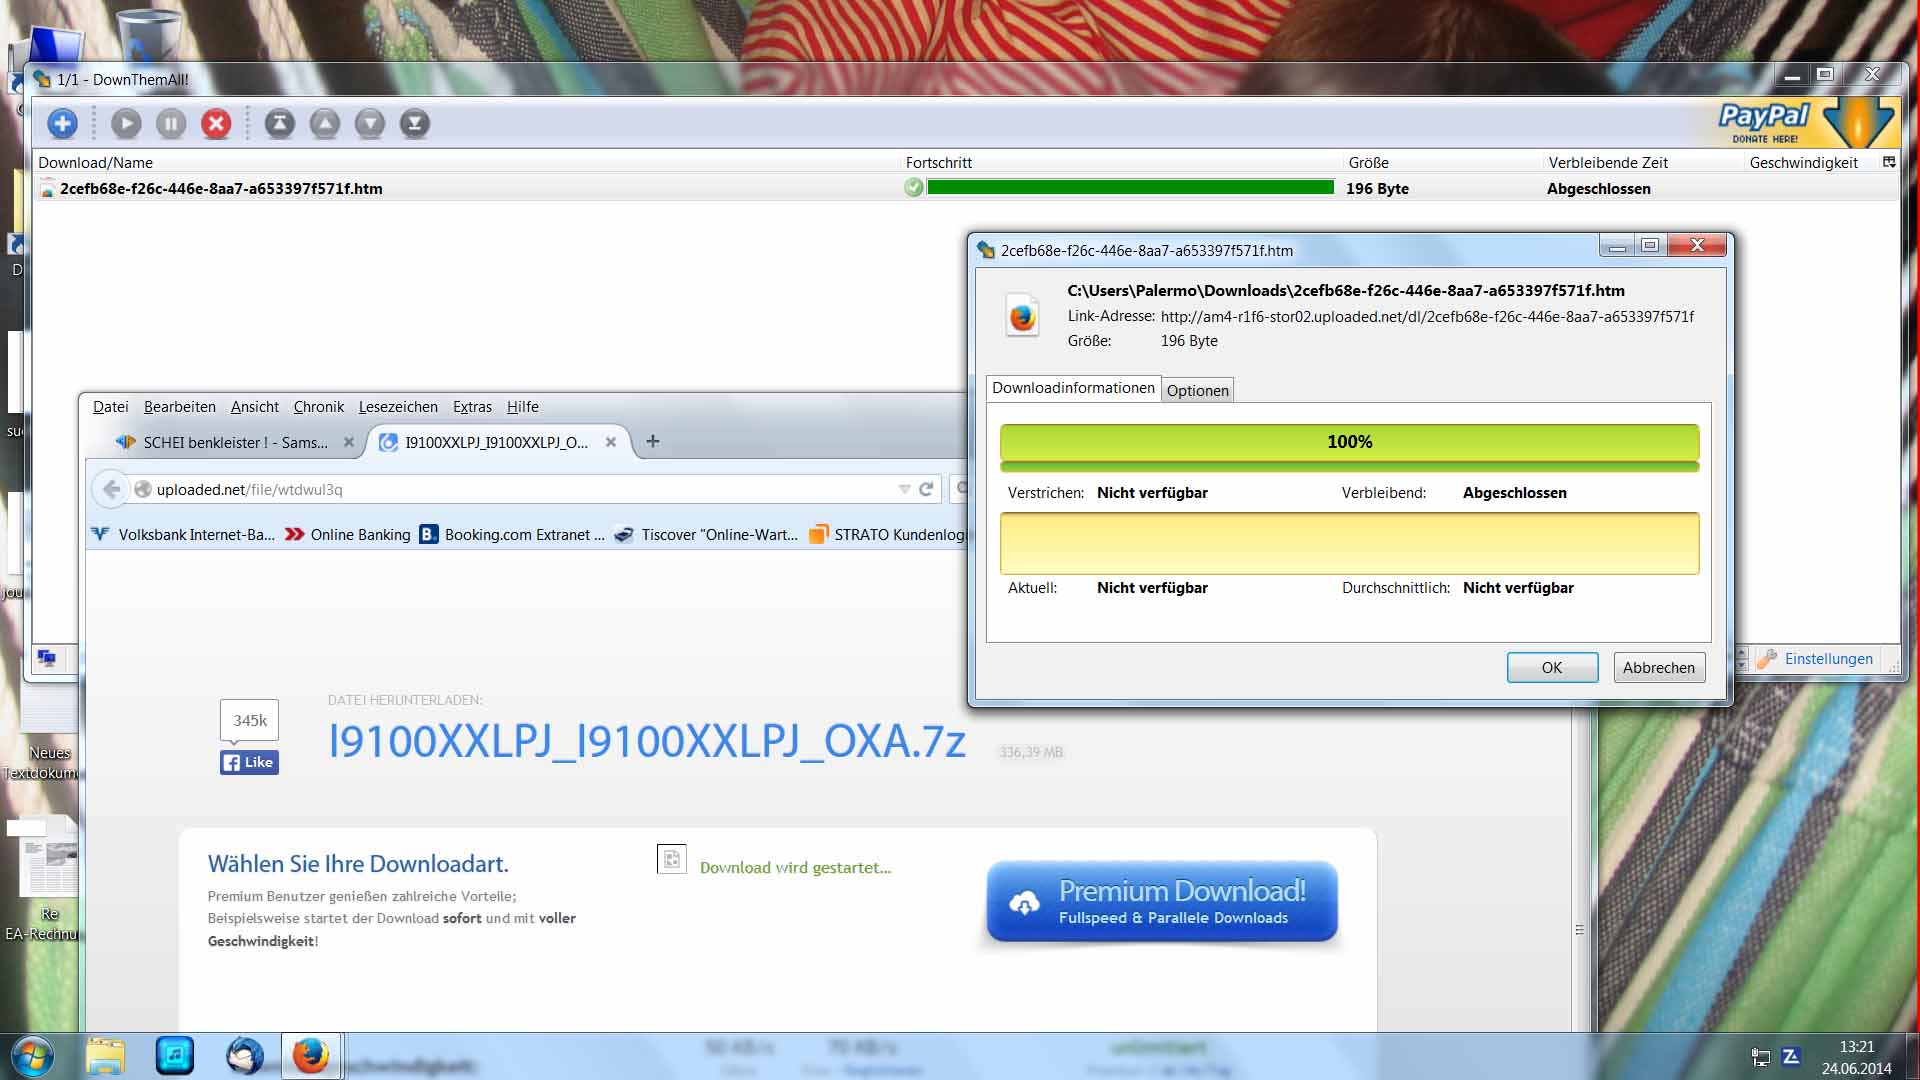Open Extras menu in Firefox

(472, 407)
